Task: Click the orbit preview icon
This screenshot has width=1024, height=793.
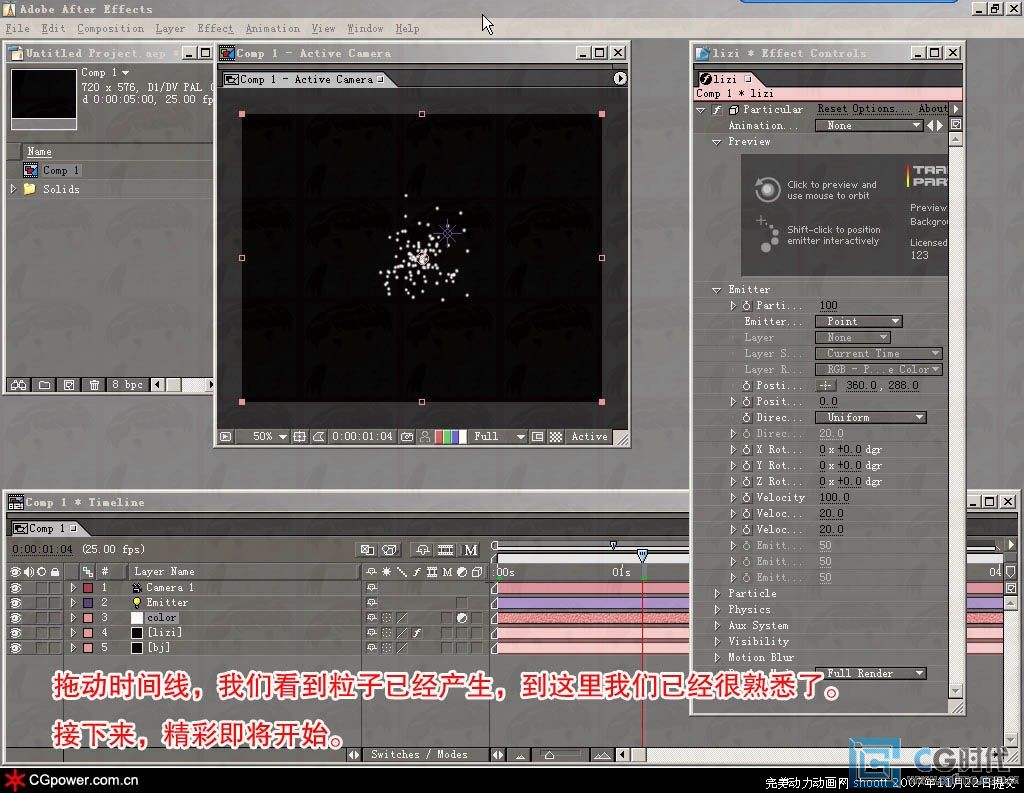Action: 767,189
